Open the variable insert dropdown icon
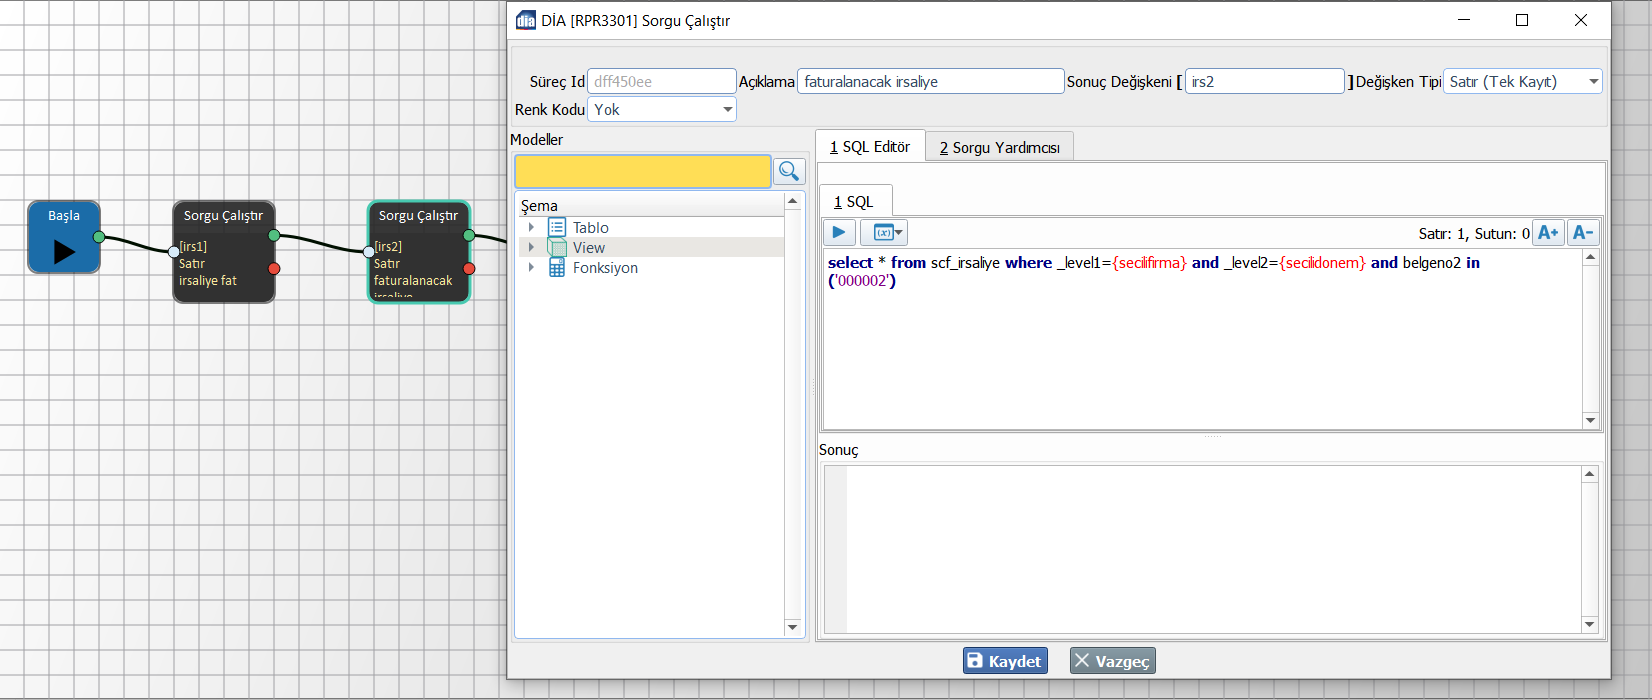The width and height of the screenshot is (1652, 700). 885,233
